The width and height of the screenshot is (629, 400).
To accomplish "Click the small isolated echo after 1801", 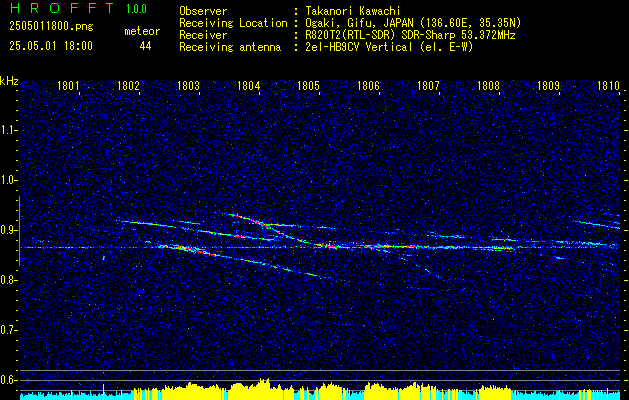I will click(x=103, y=258).
